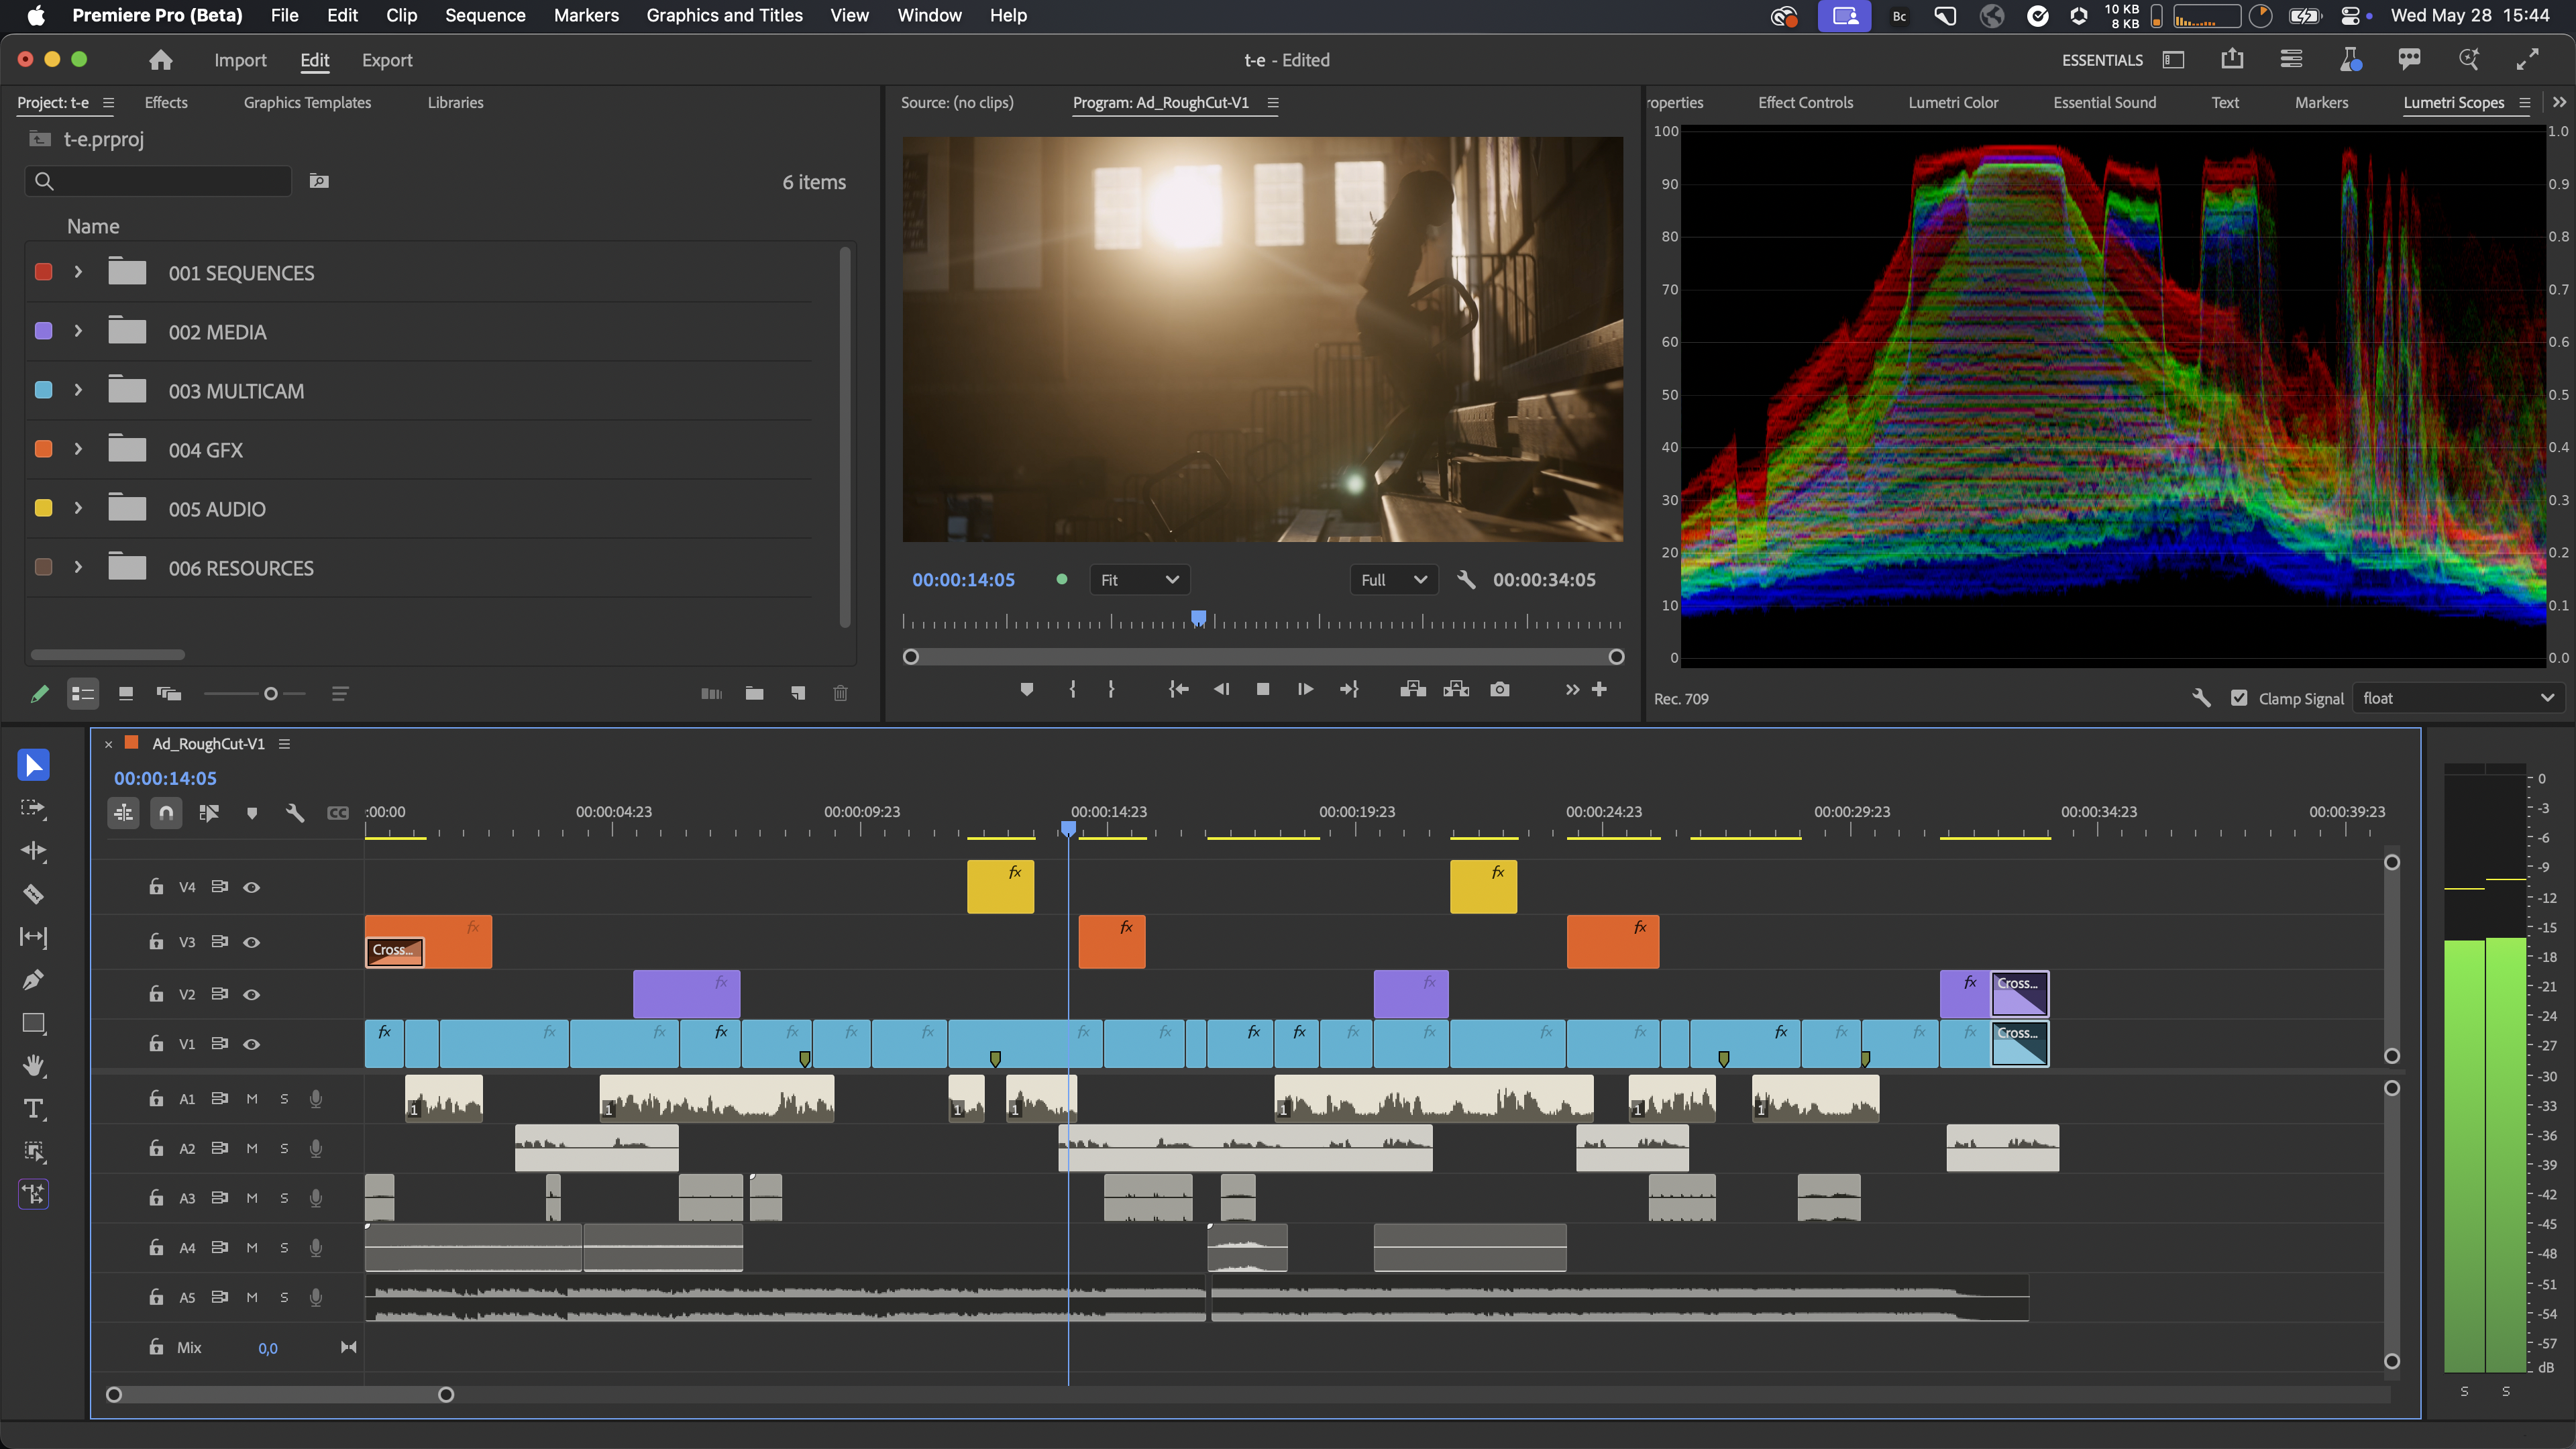The height and width of the screenshot is (1449, 2576).
Task: Toggle lock on track V1
Action: [156, 1043]
